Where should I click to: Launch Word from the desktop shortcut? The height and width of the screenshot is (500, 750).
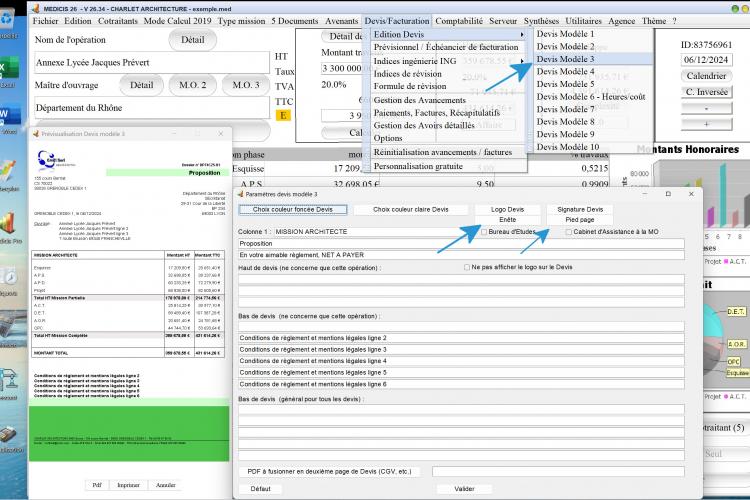9,113
